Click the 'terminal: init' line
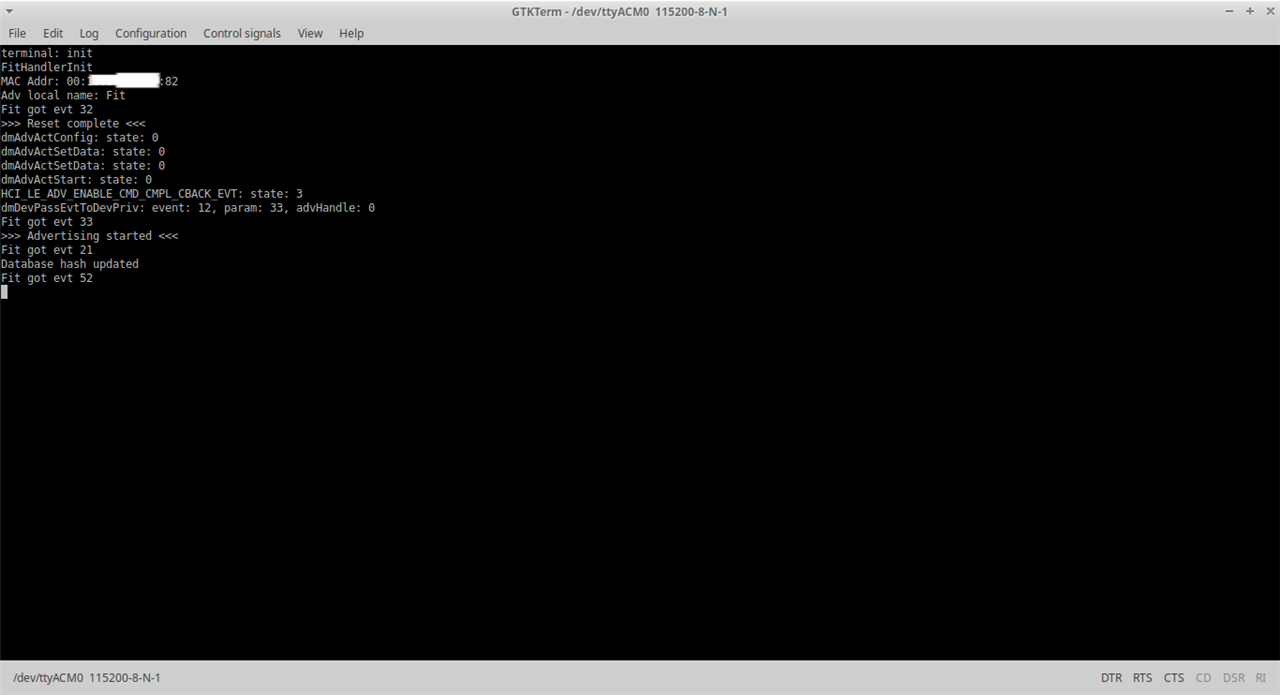Screen dimensions: 1280x695 tap(47, 53)
